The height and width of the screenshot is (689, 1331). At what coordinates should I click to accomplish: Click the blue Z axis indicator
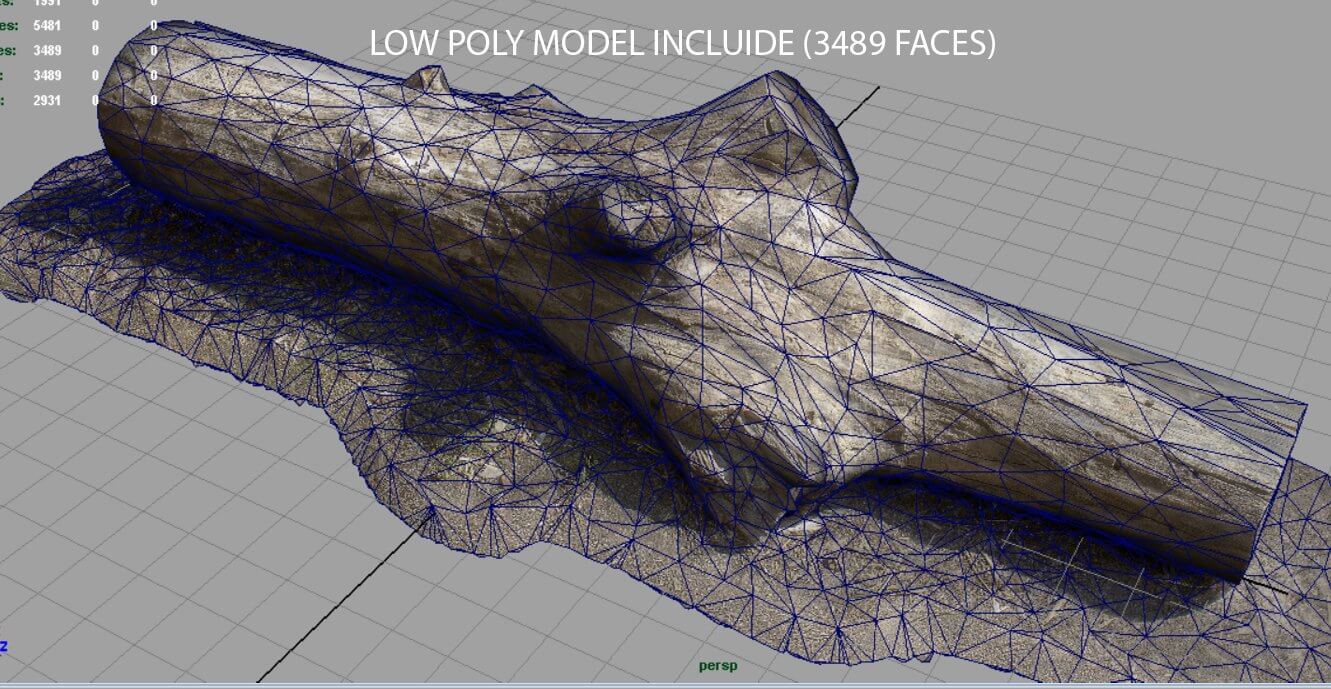(3, 646)
